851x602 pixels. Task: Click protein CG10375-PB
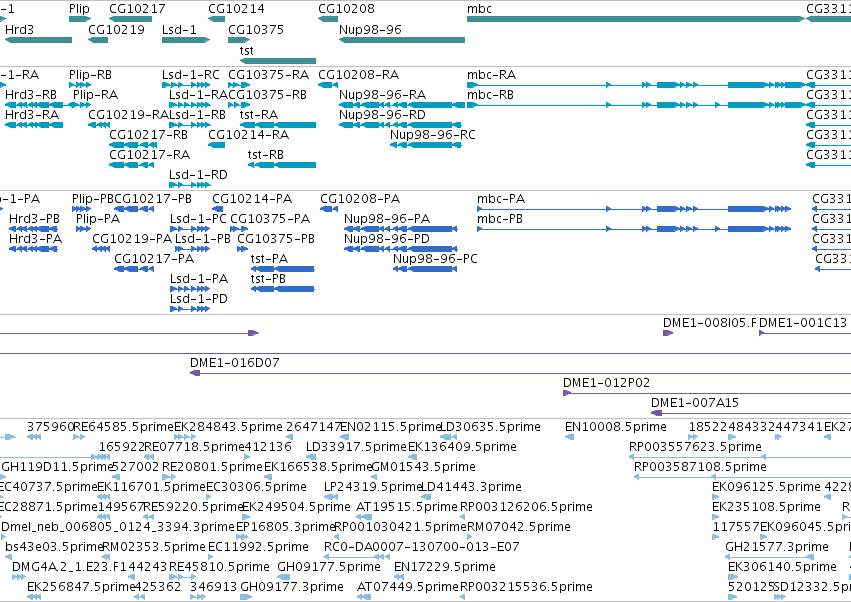(x=276, y=239)
